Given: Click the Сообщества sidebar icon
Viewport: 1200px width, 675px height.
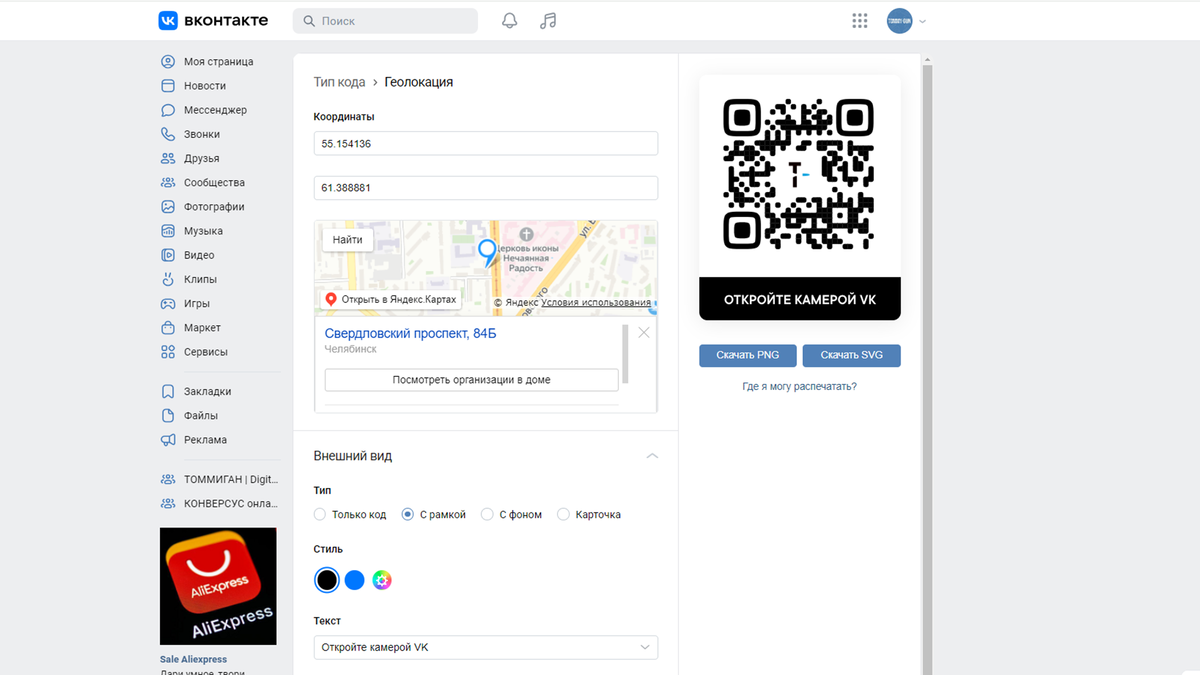Looking at the screenshot, I should tap(168, 183).
